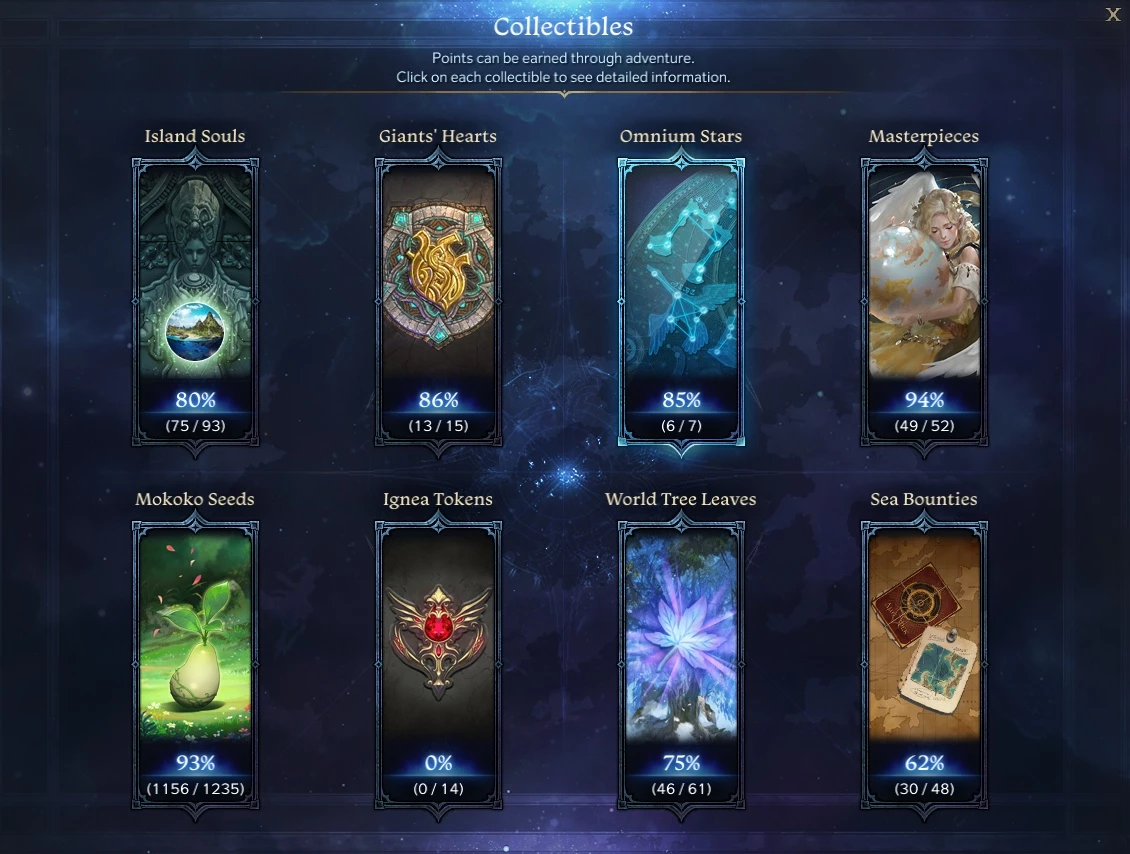Viewport: 1130px width, 854px height.
Task: View the Sea Bounties map card
Action: click(924, 666)
